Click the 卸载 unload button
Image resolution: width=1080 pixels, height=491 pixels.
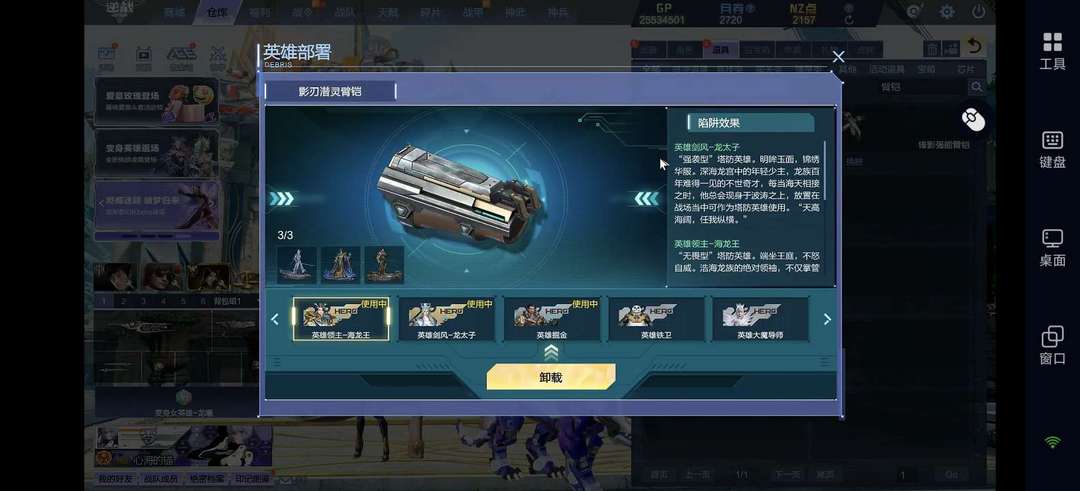[551, 377]
